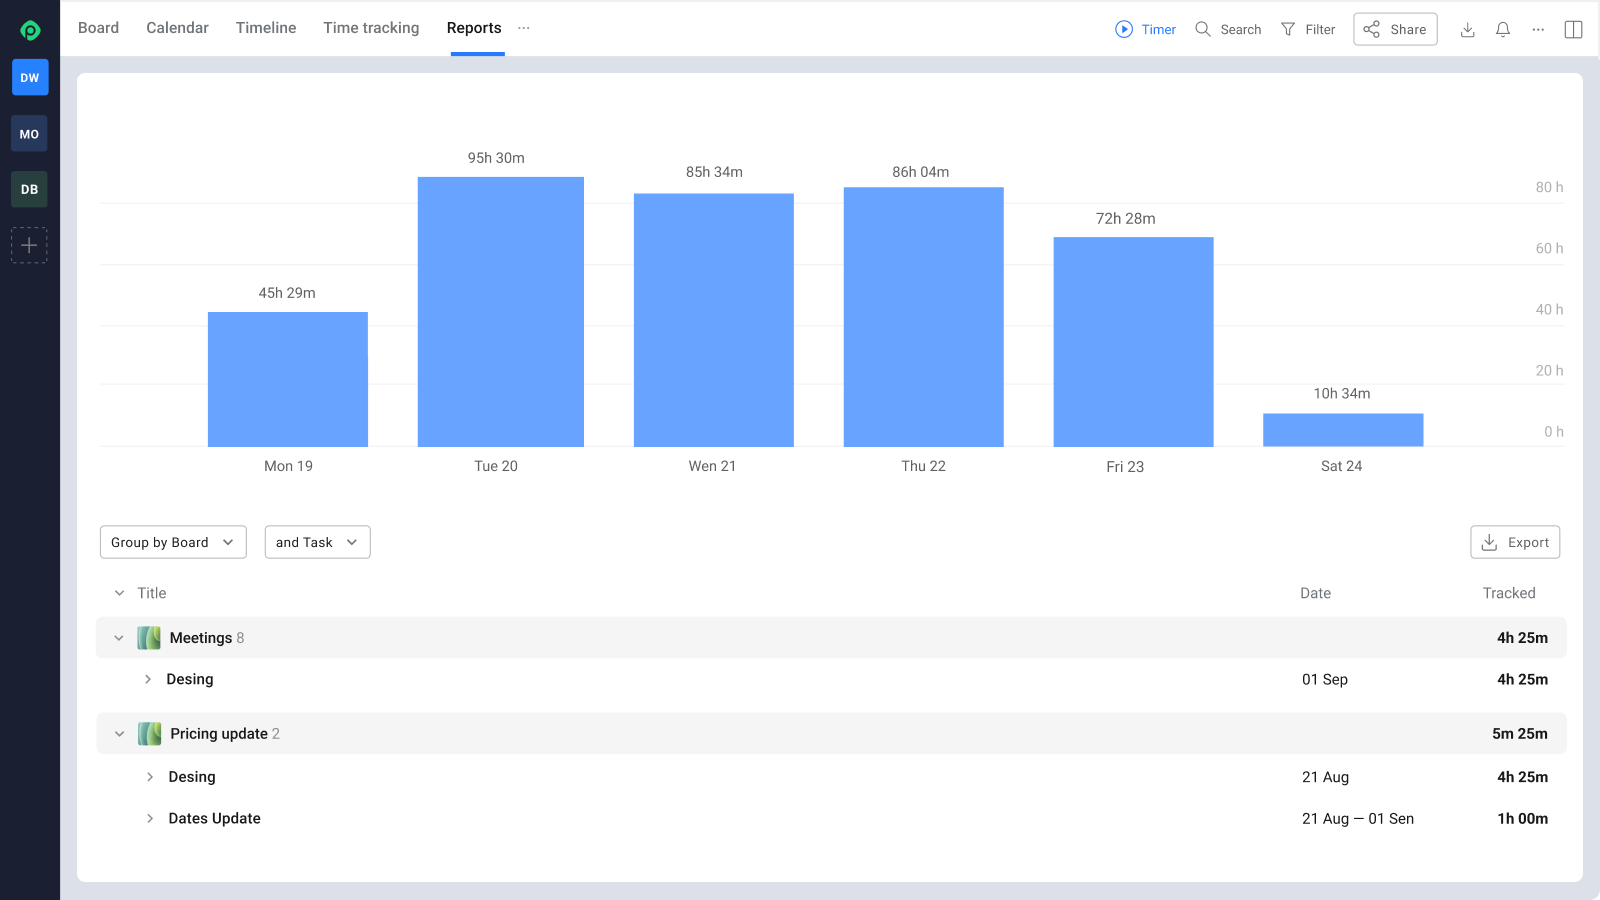Image resolution: width=1600 pixels, height=900 pixels.
Task: Open the Calendar tab
Action: [x=177, y=28]
